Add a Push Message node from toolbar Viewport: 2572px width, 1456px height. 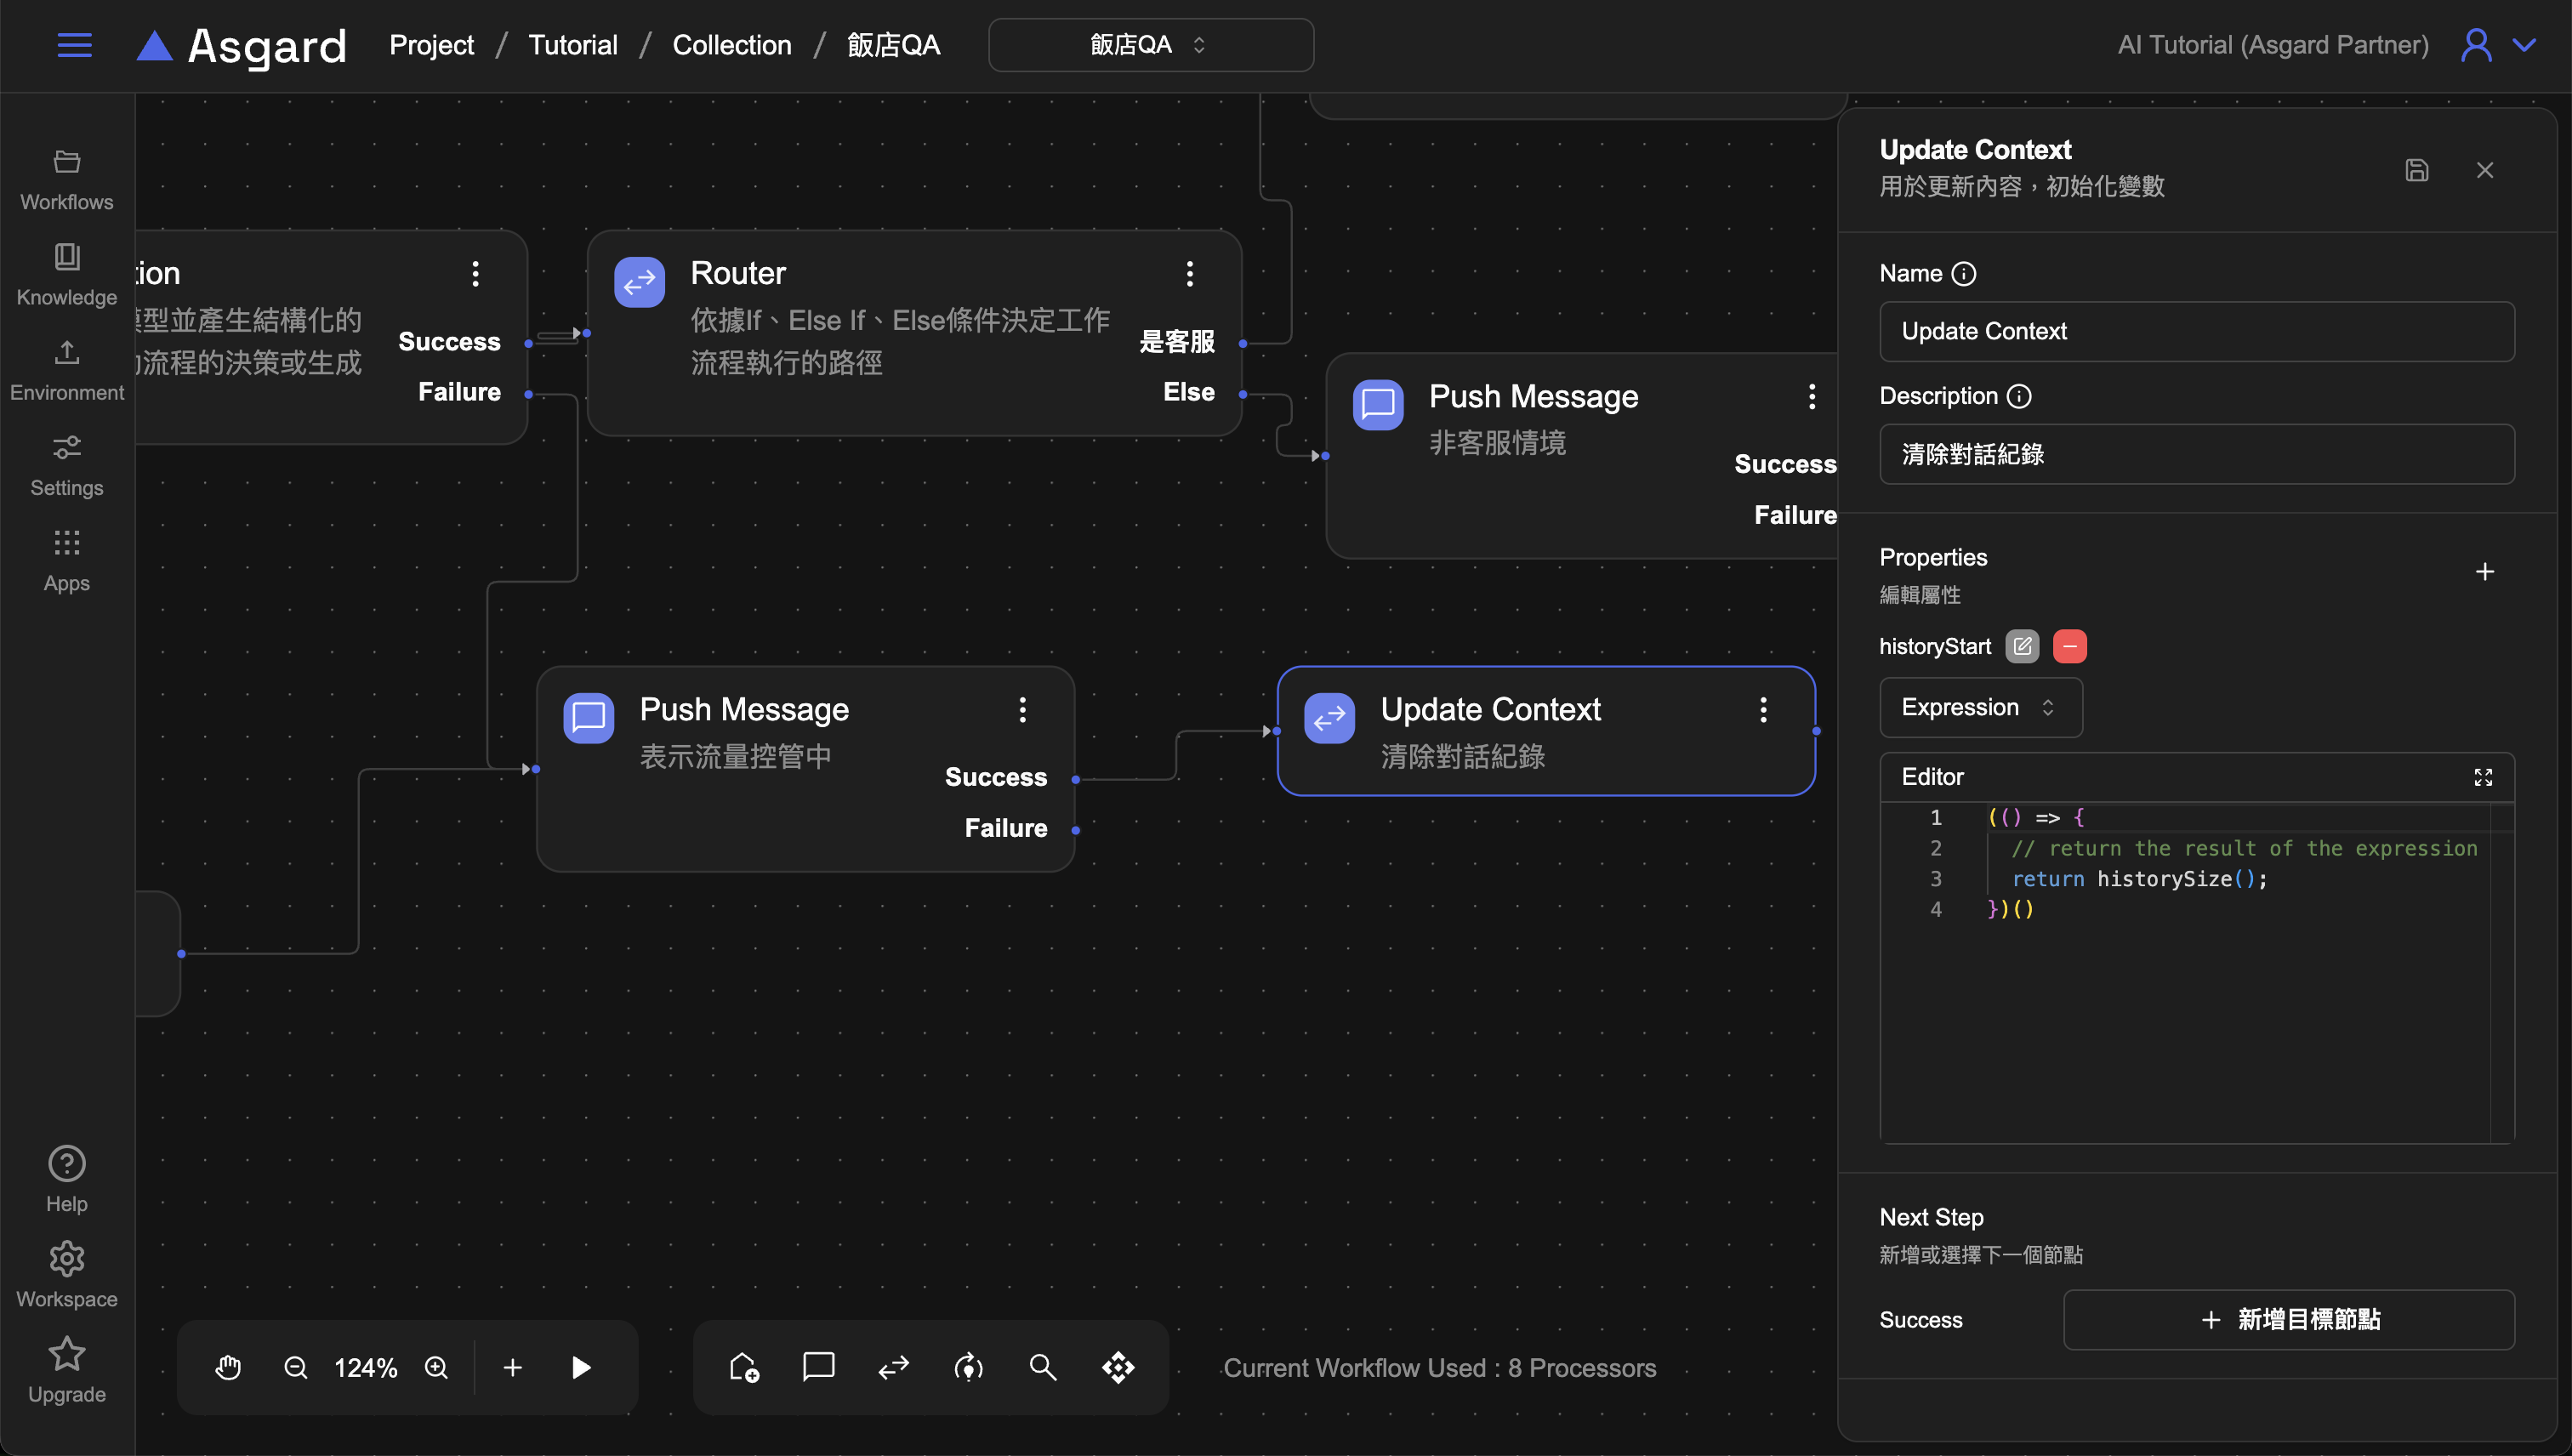(x=818, y=1367)
